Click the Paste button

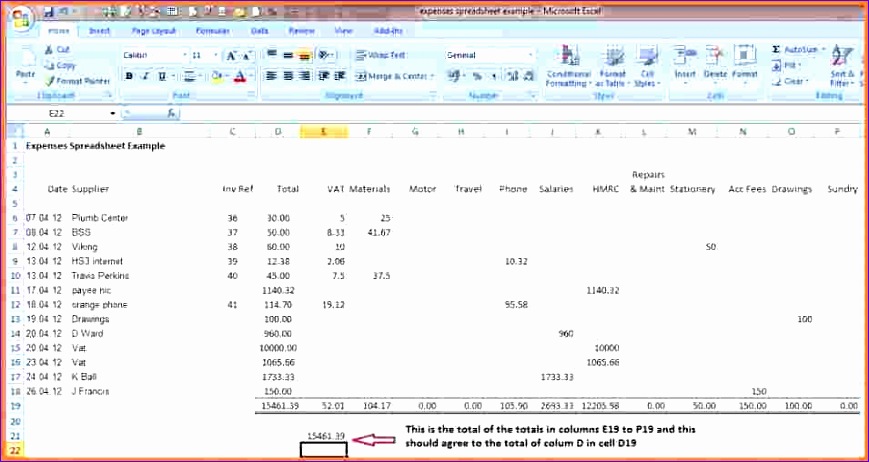(x=25, y=65)
